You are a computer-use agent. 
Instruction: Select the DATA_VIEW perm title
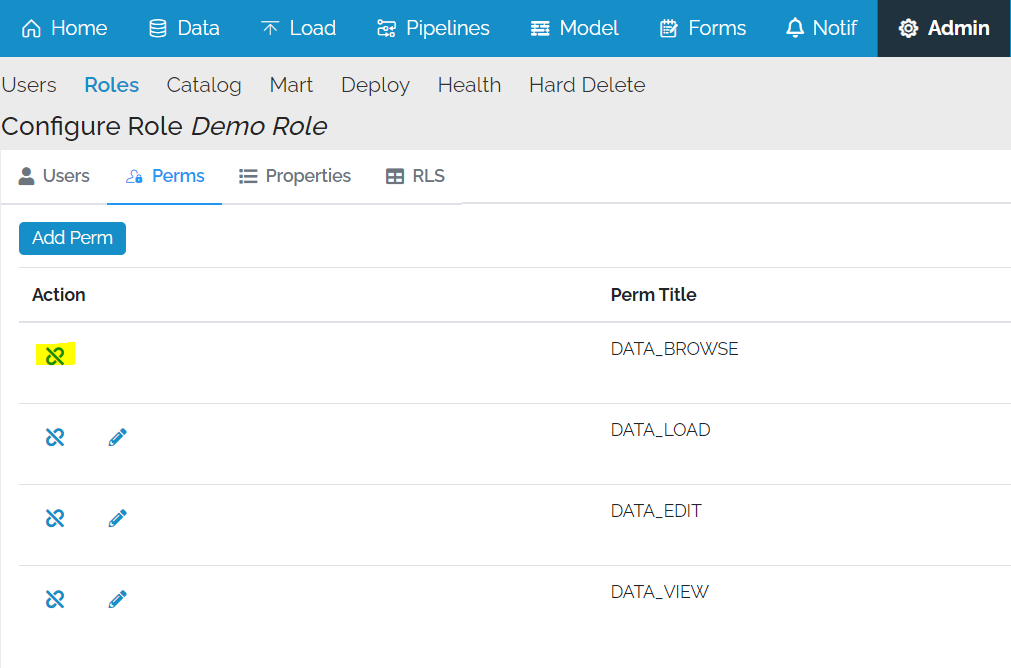[660, 592]
